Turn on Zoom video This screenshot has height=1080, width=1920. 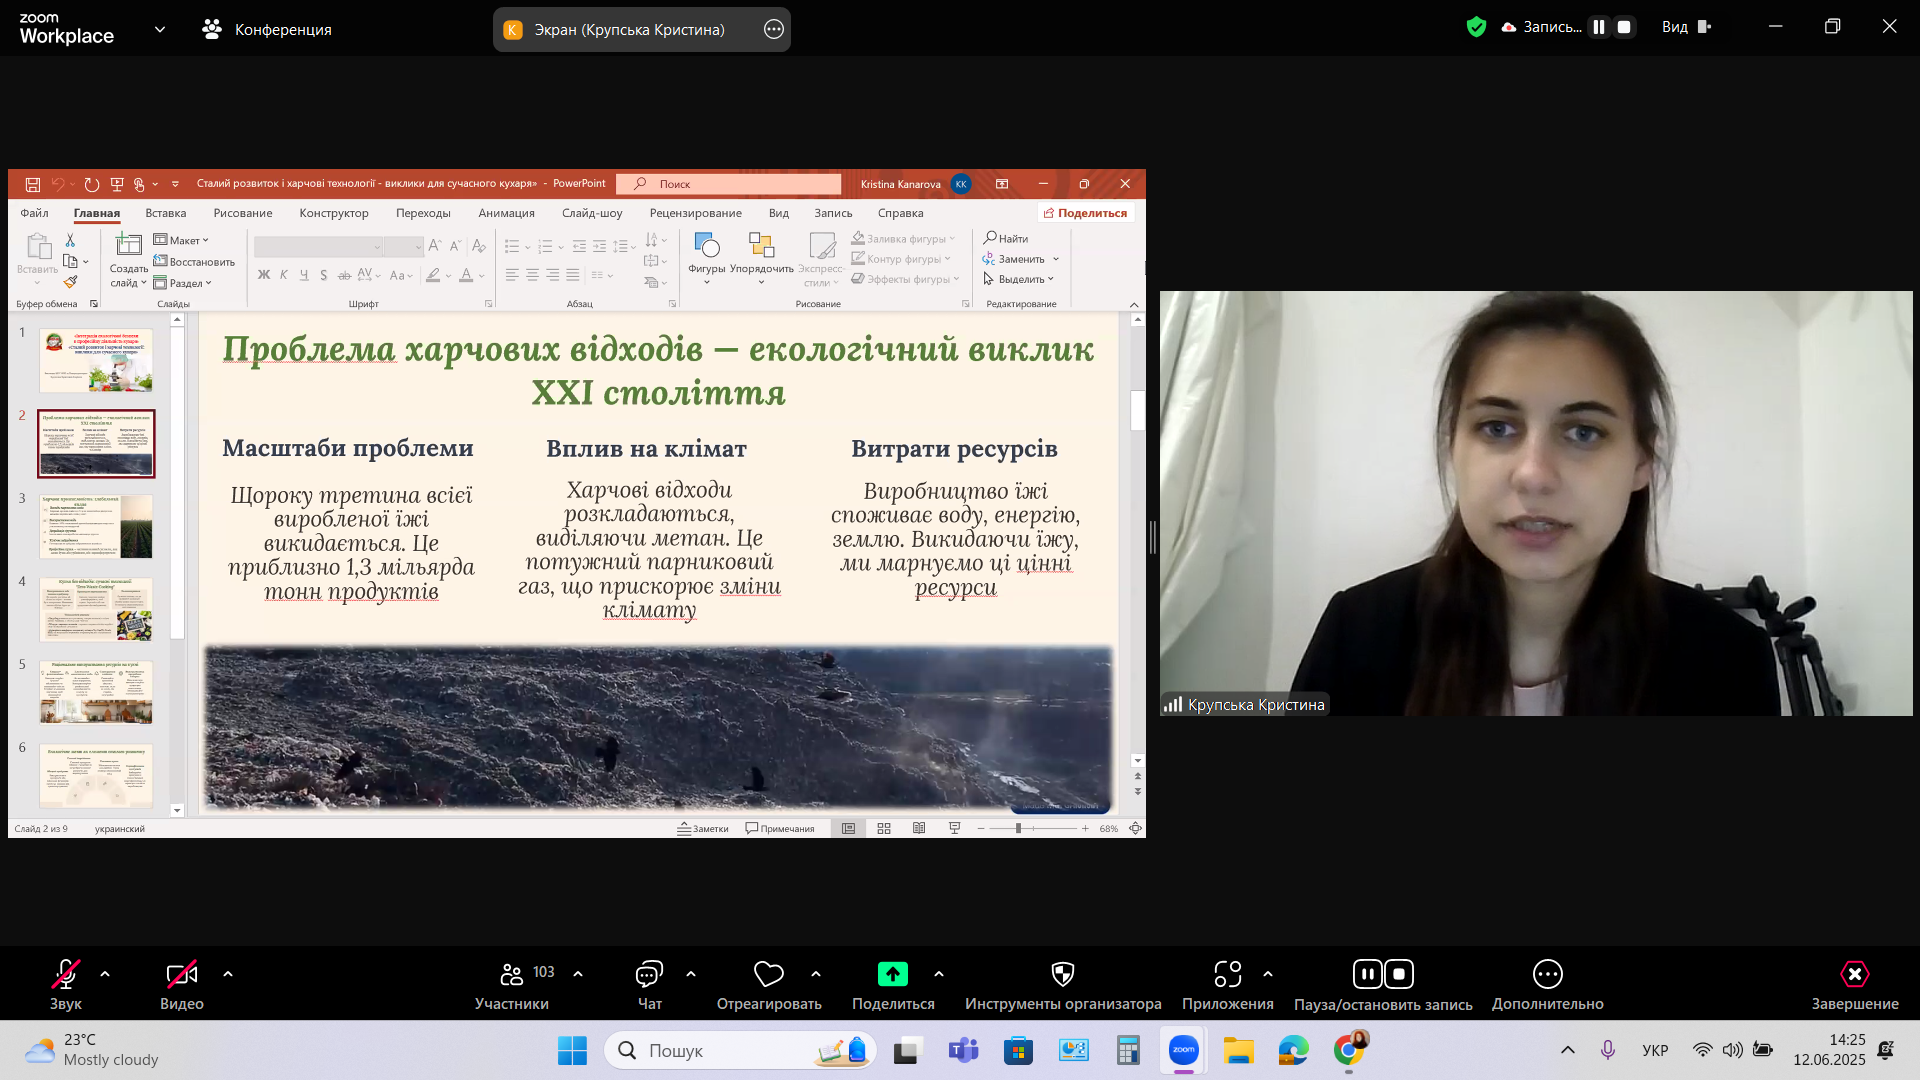181,974
